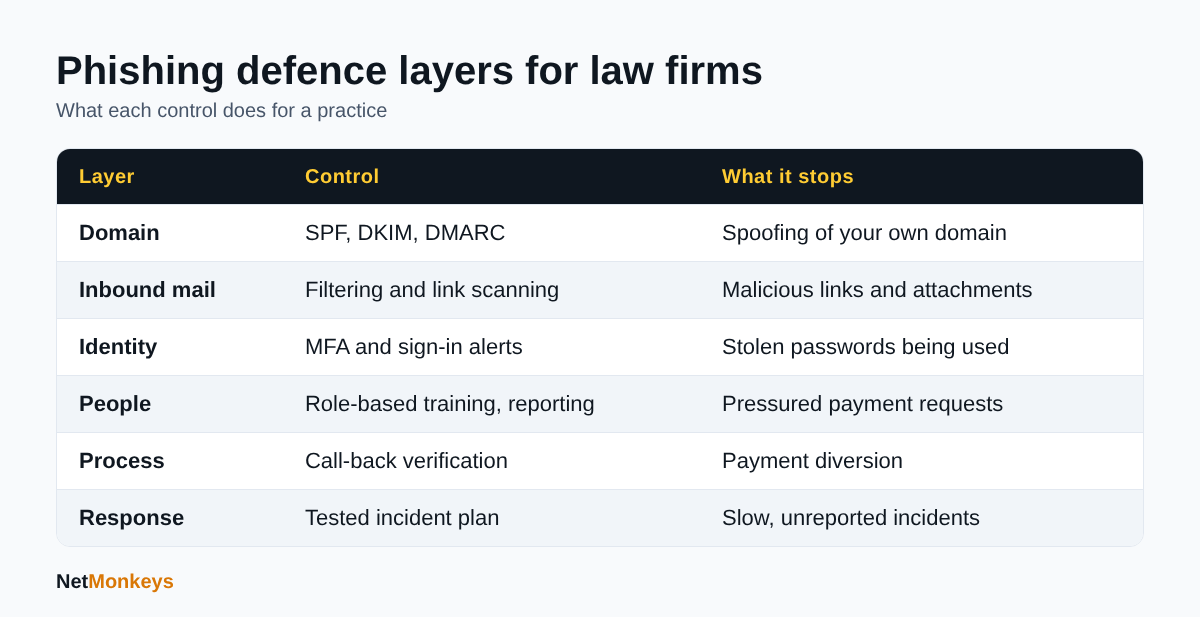Select the "Layer" column header
The height and width of the screenshot is (617, 1200).
point(107,176)
